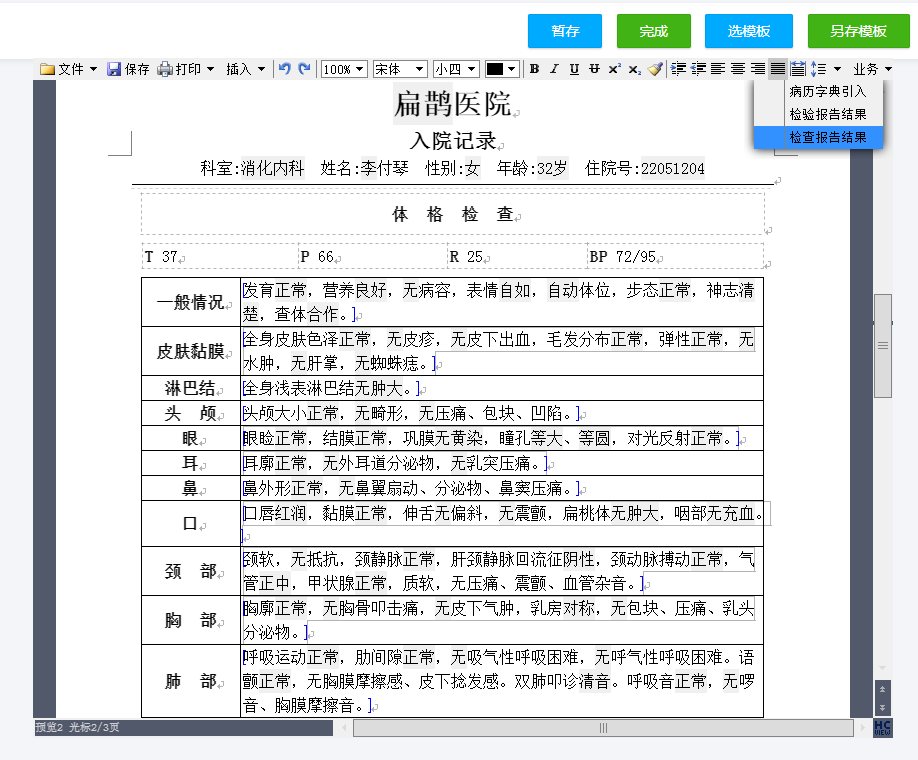Open the zoom 100% dropdown
The width and height of the screenshot is (918, 760).
[x=344, y=69]
